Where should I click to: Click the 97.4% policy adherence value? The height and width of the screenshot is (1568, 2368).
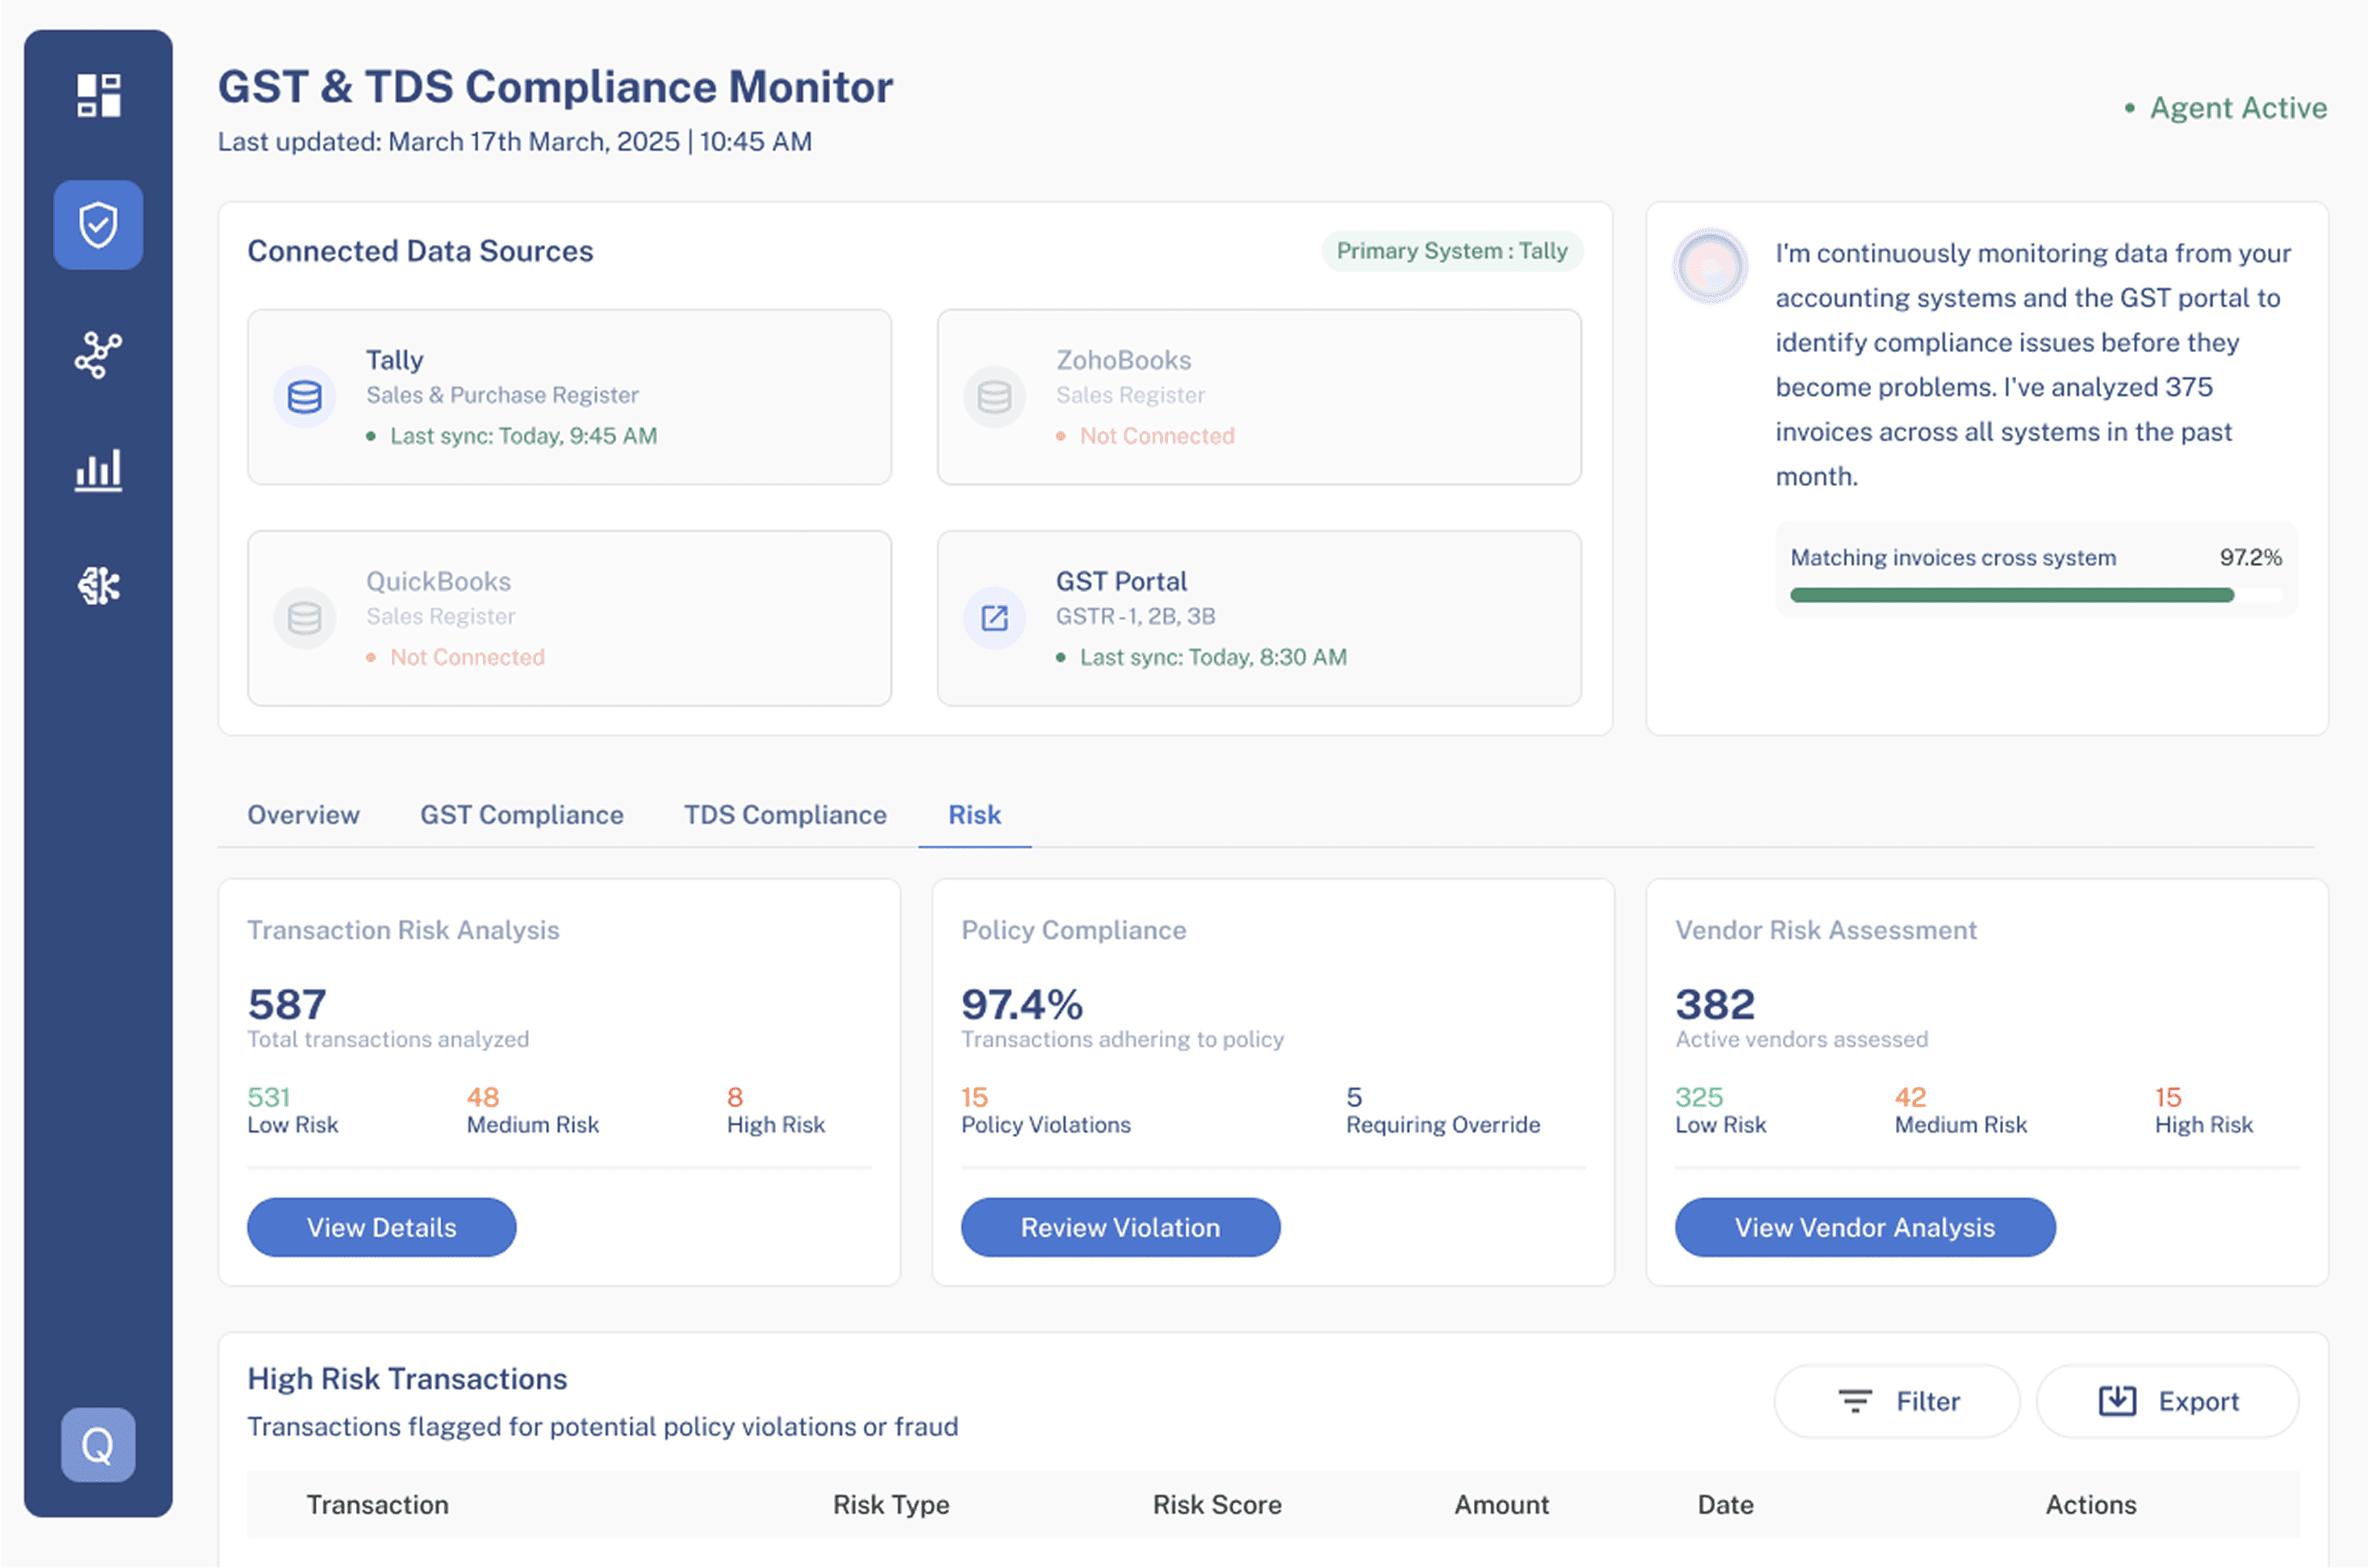(1022, 1004)
